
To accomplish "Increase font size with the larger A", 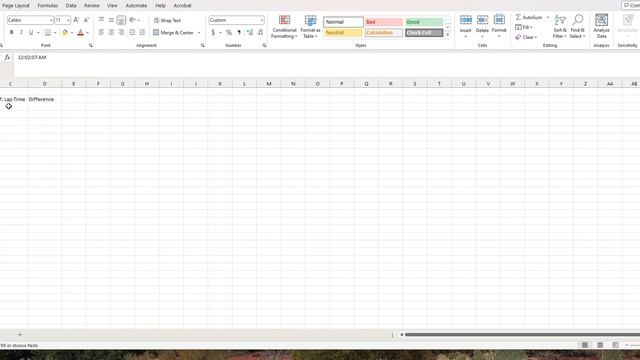I will [x=76, y=20].
